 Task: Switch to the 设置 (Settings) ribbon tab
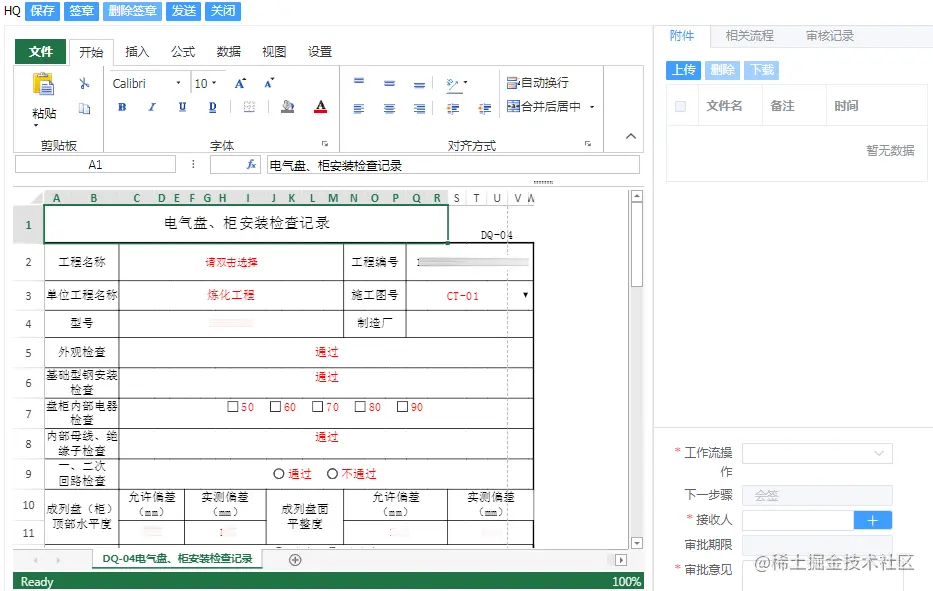click(320, 52)
